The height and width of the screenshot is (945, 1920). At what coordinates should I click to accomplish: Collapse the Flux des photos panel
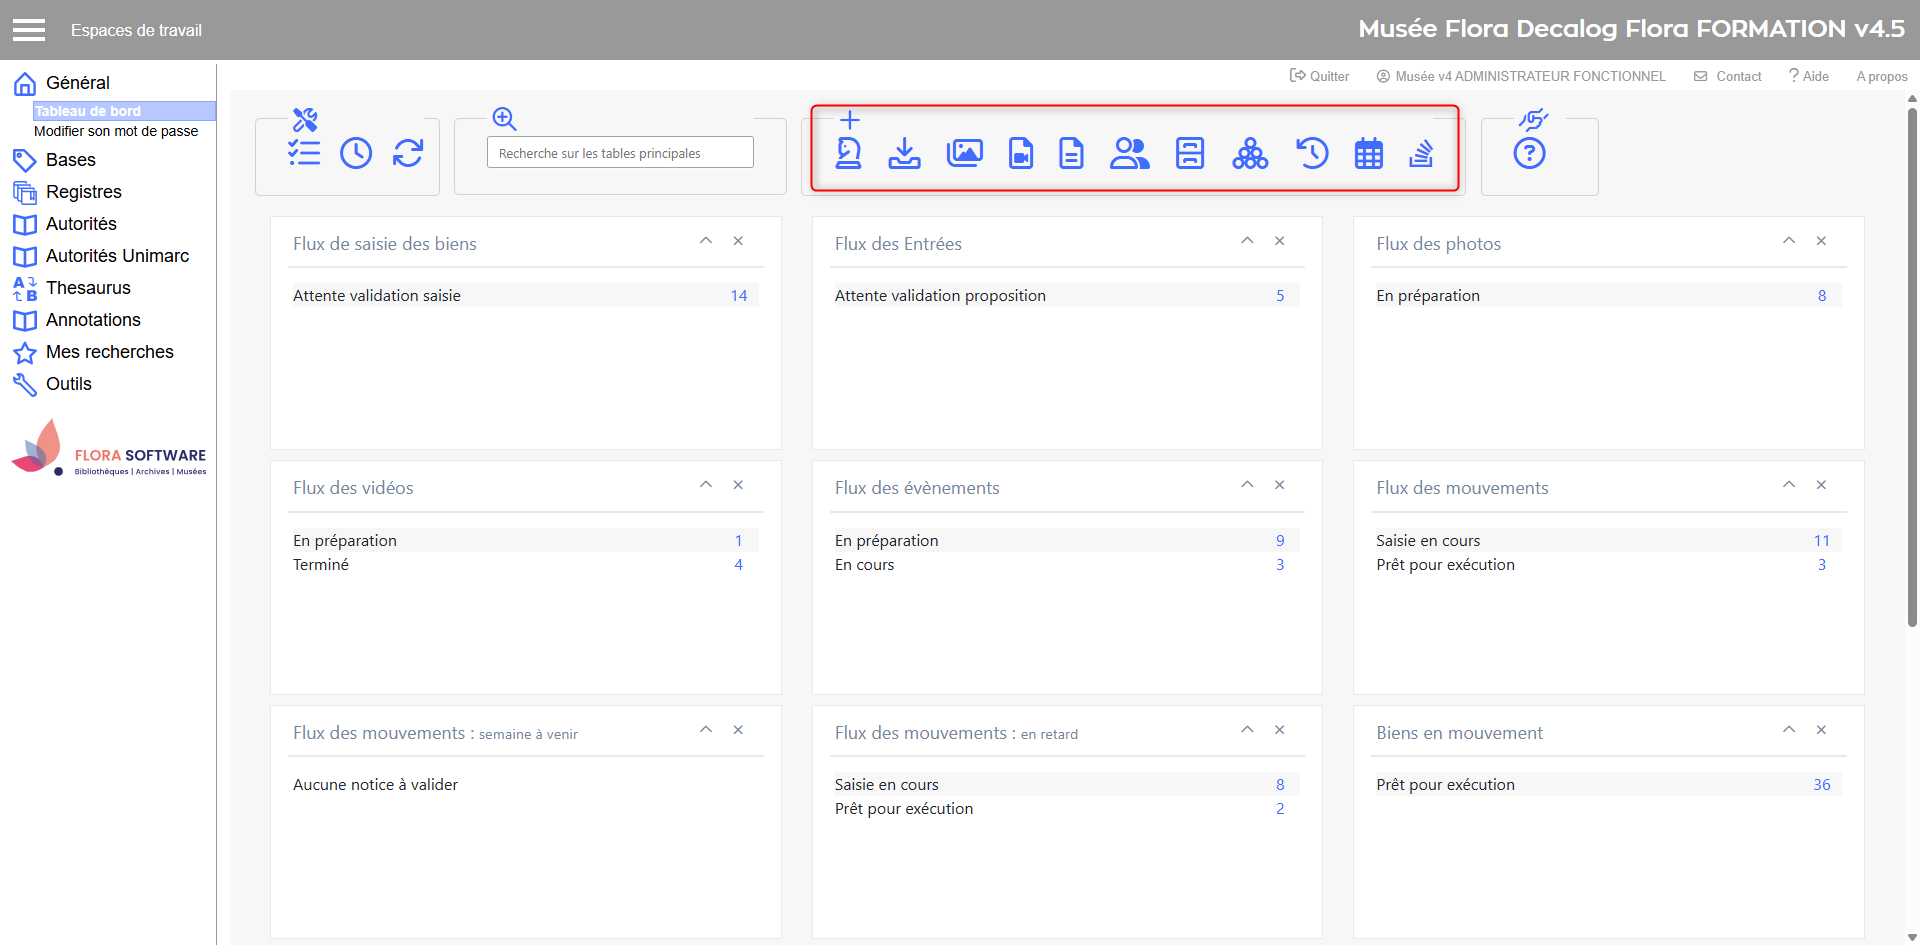[x=1789, y=241]
